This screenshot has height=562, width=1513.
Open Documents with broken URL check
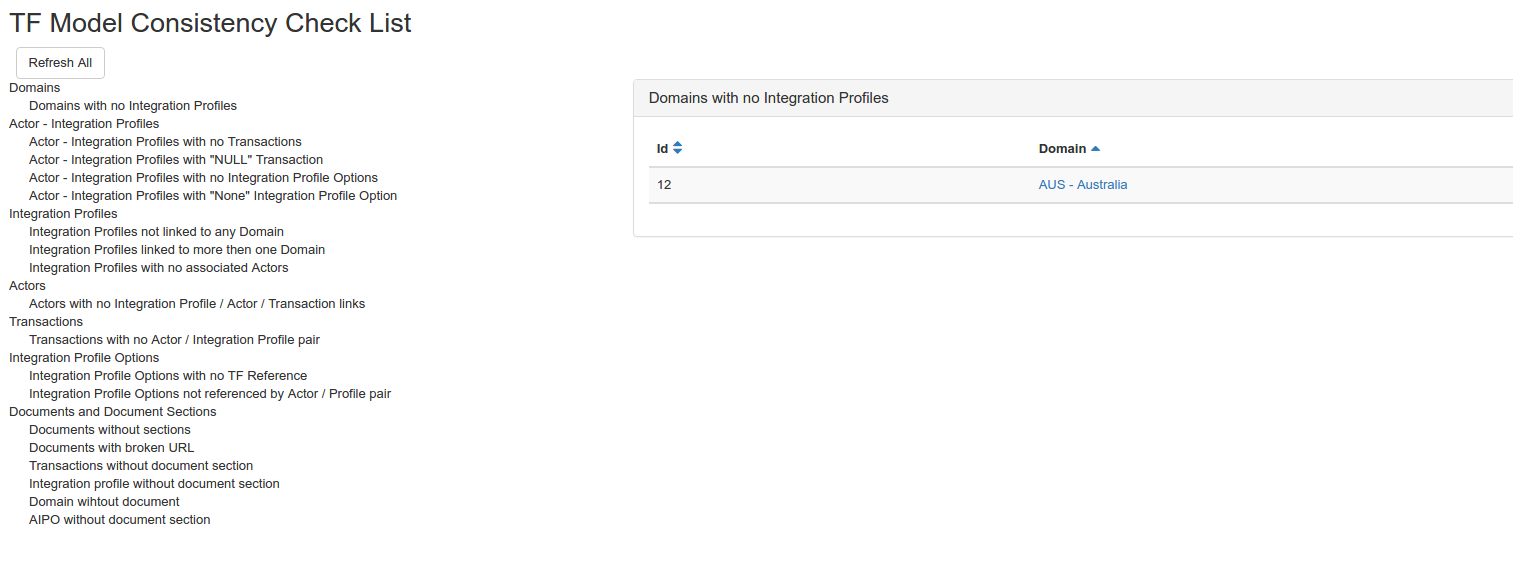[x=111, y=448]
